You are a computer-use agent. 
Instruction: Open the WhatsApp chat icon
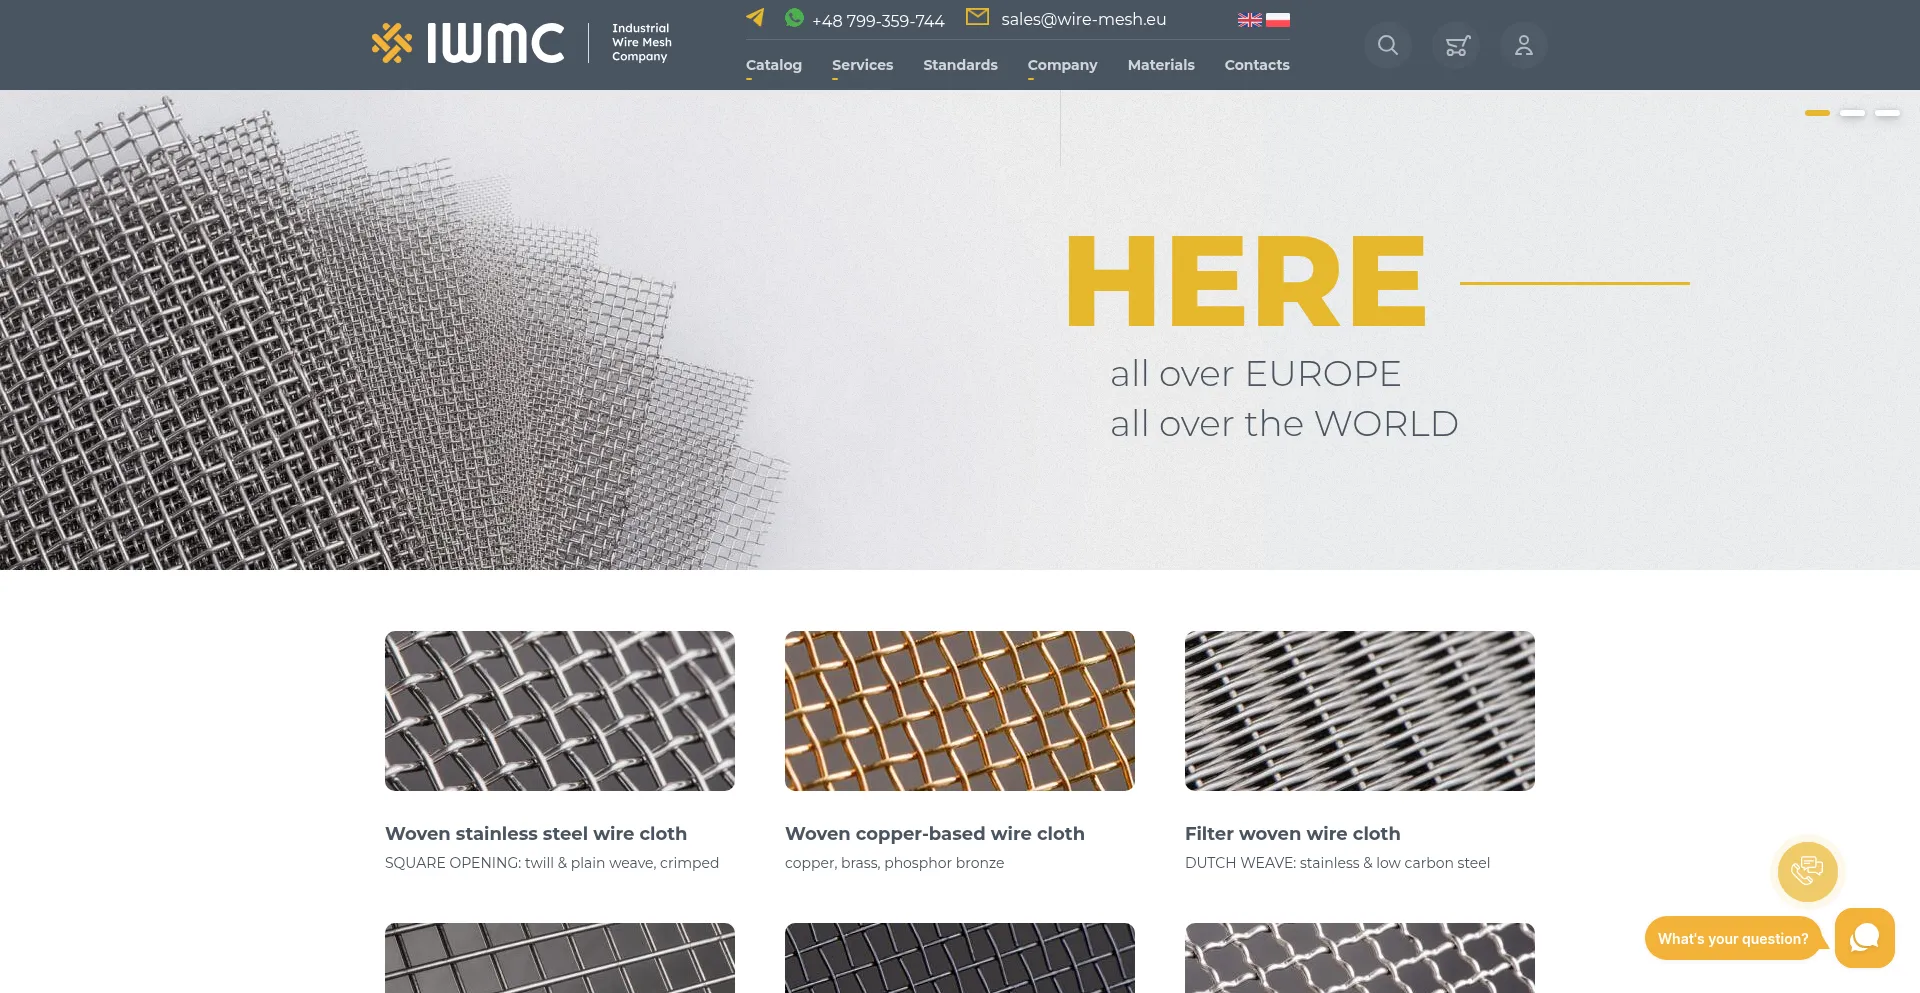794,18
